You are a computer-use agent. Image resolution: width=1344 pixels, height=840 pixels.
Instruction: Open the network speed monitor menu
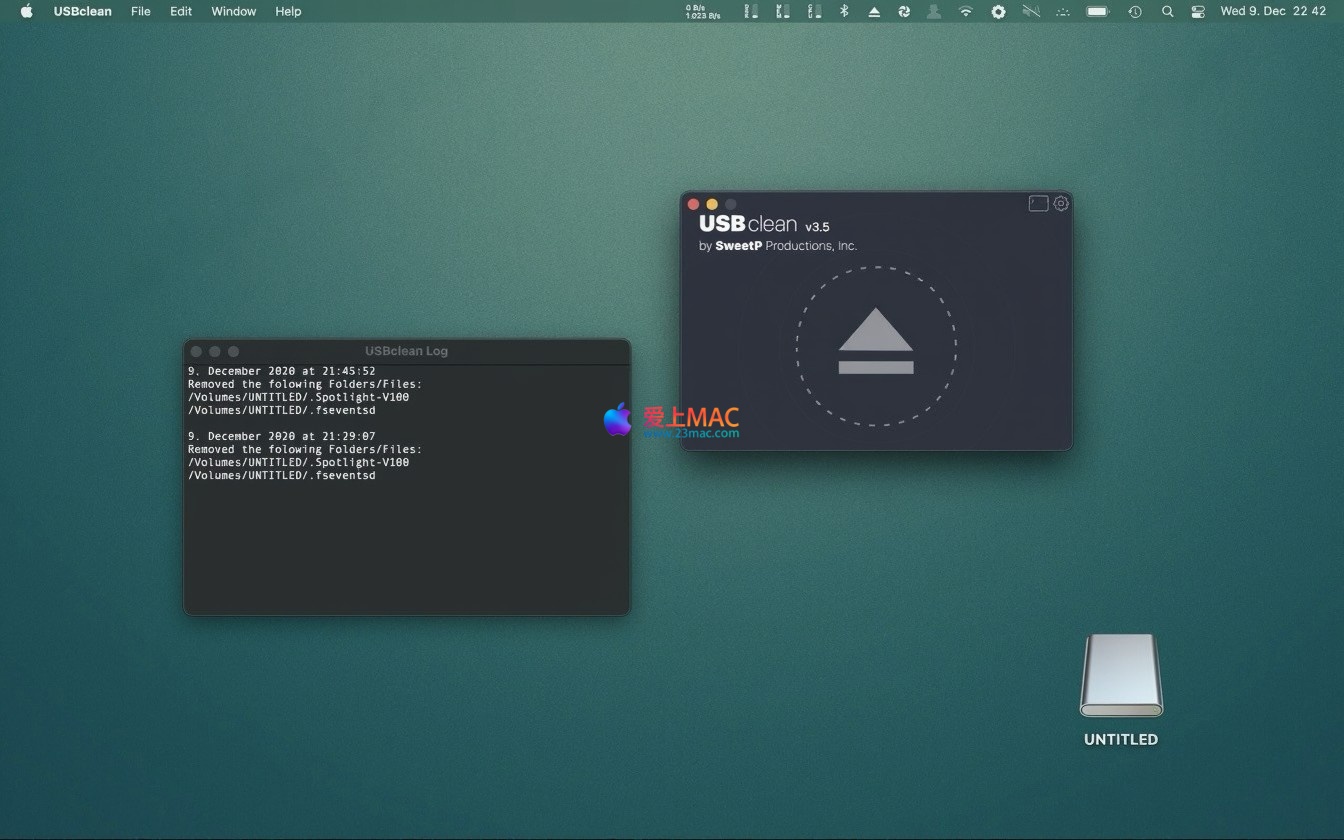702,12
